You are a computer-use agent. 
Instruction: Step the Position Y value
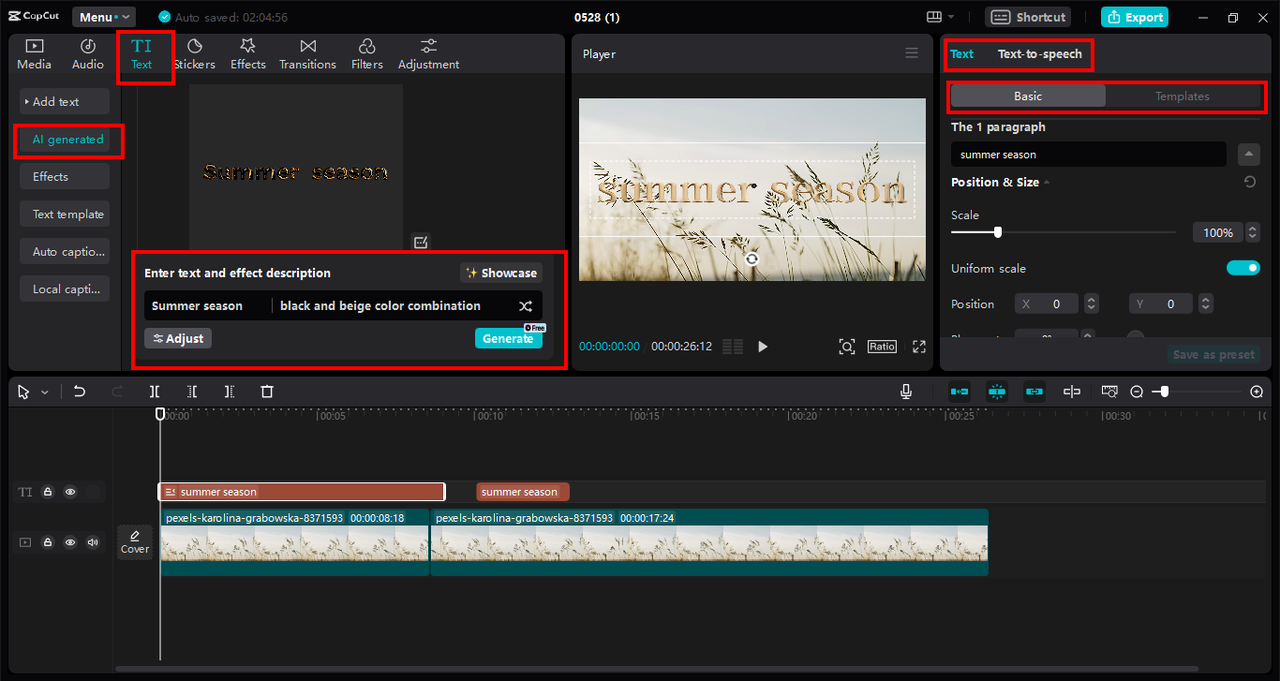(x=1205, y=304)
